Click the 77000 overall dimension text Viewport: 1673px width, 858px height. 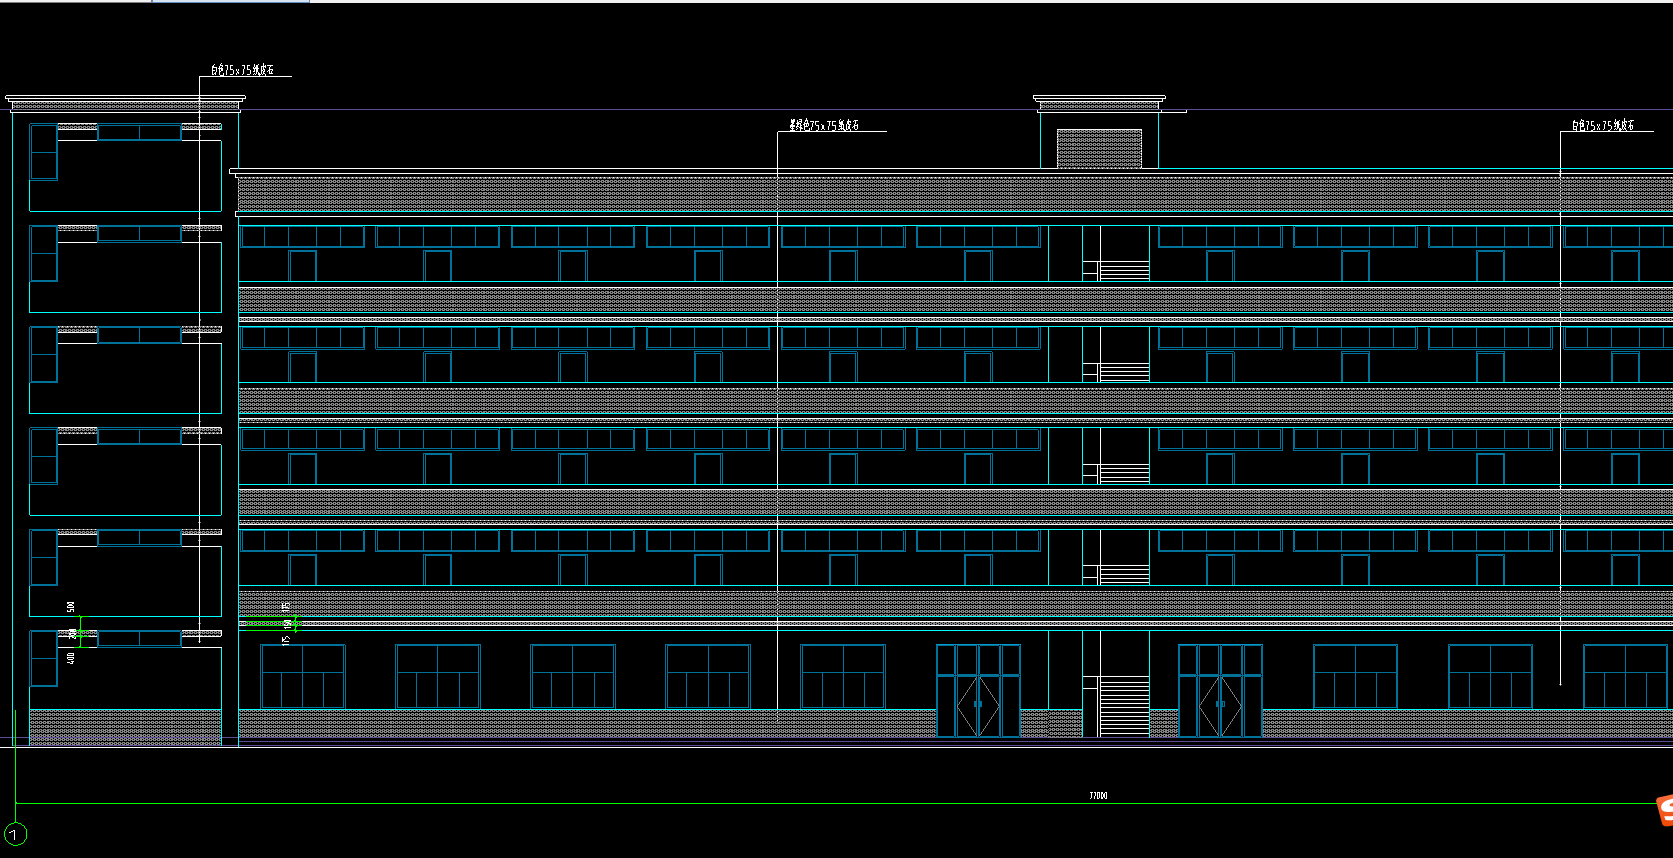1098,796
